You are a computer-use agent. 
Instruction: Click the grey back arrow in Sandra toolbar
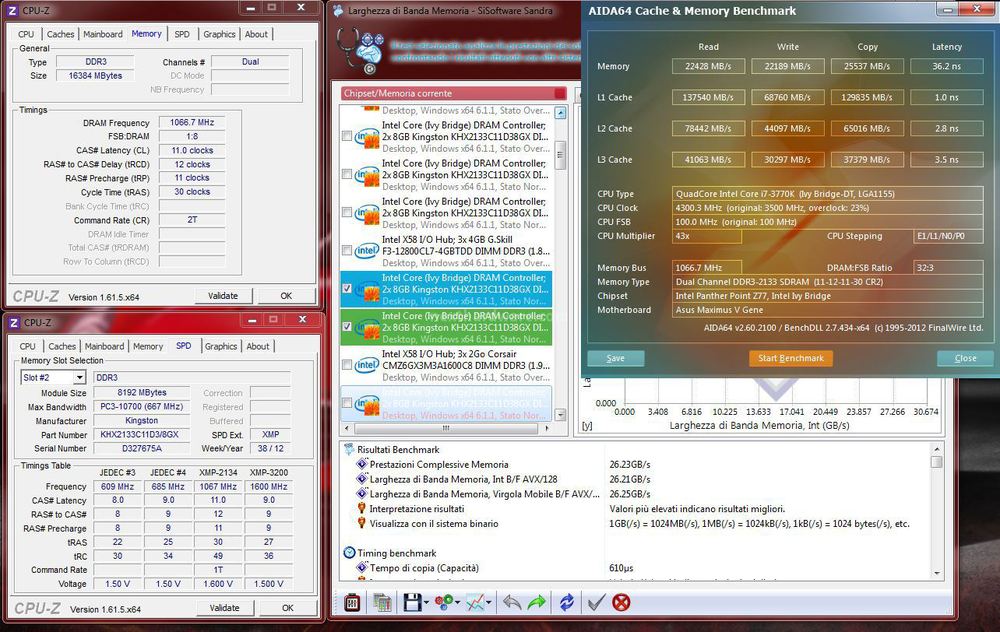pos(511,602)
